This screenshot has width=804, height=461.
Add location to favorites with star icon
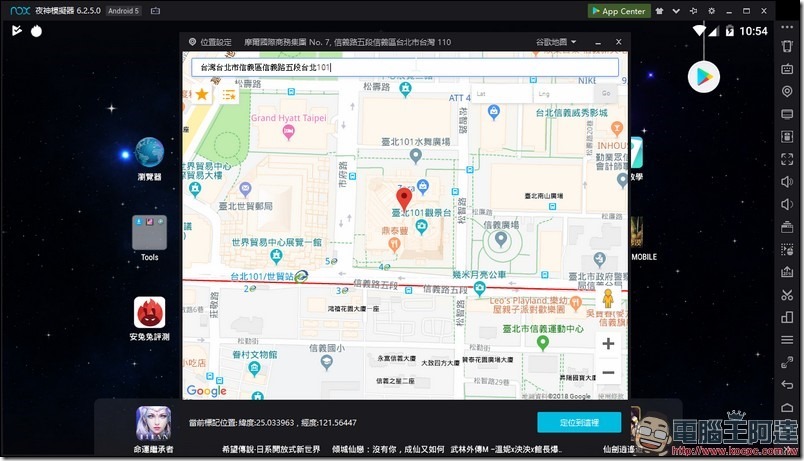pyautogui.click(x=202, y=94)
